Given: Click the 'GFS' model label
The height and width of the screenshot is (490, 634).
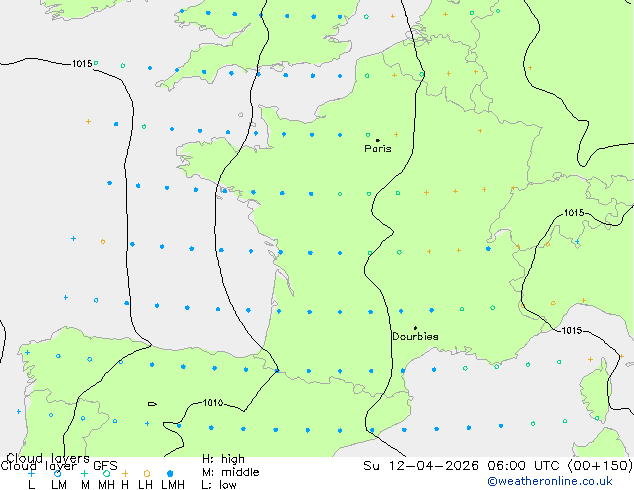Looking at the screenshot, I should [x=105, y=466].
